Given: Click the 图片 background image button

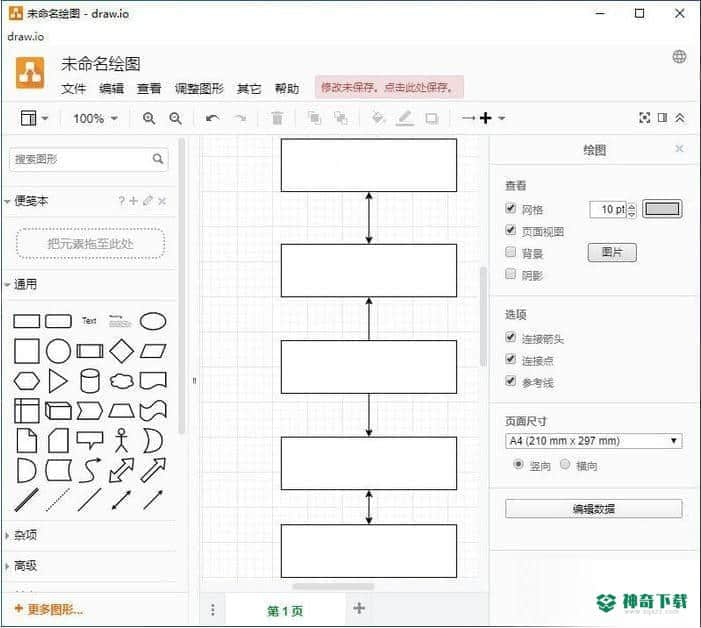Looking at the screenshot, I should click(612, 253).
